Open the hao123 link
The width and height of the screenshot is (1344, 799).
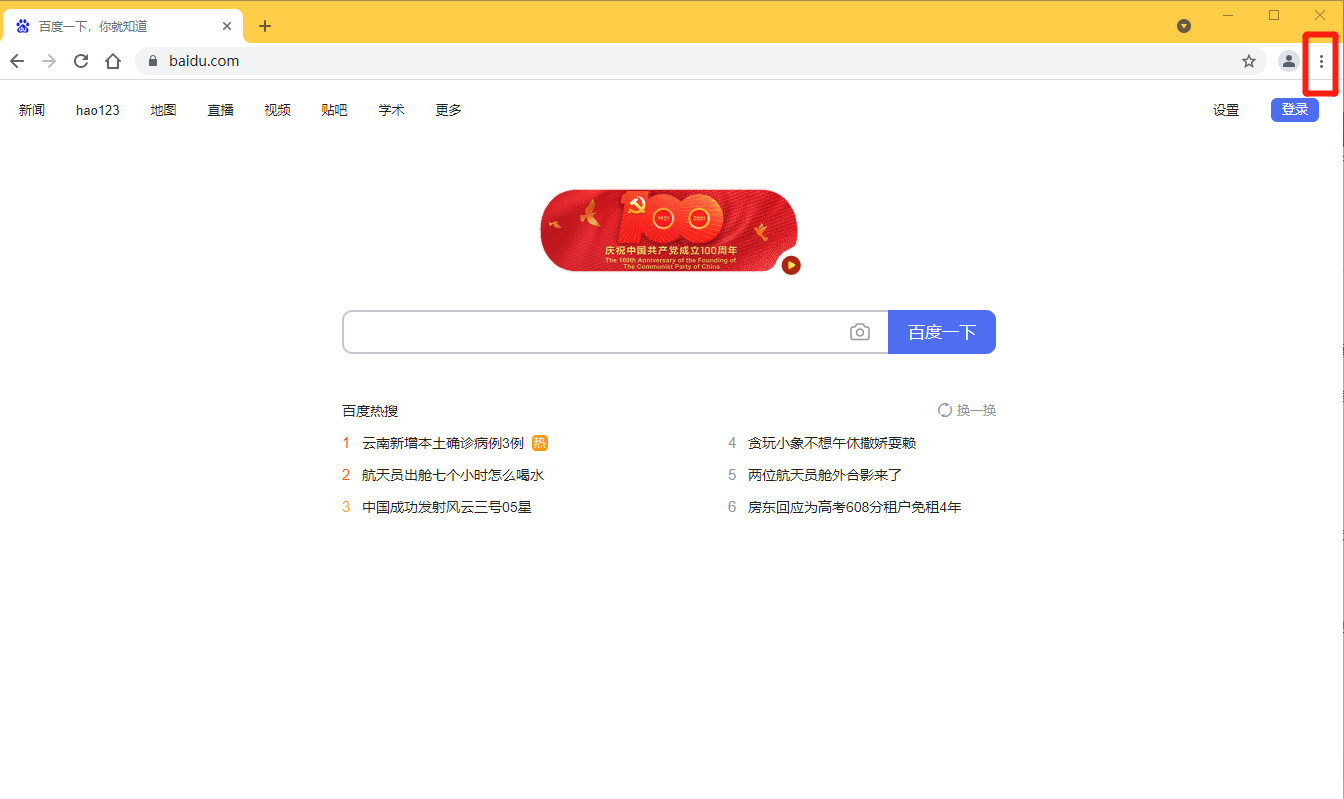(x=98, y=110)
